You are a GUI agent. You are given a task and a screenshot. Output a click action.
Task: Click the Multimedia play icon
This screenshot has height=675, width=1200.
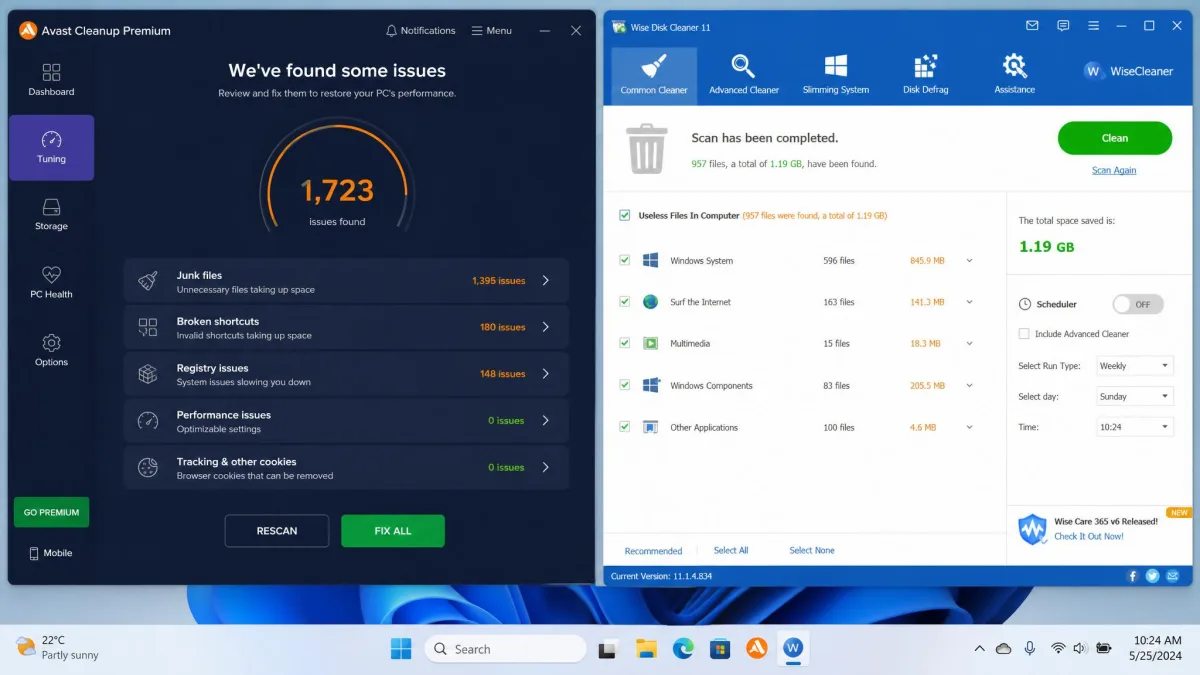coord(650,343)
